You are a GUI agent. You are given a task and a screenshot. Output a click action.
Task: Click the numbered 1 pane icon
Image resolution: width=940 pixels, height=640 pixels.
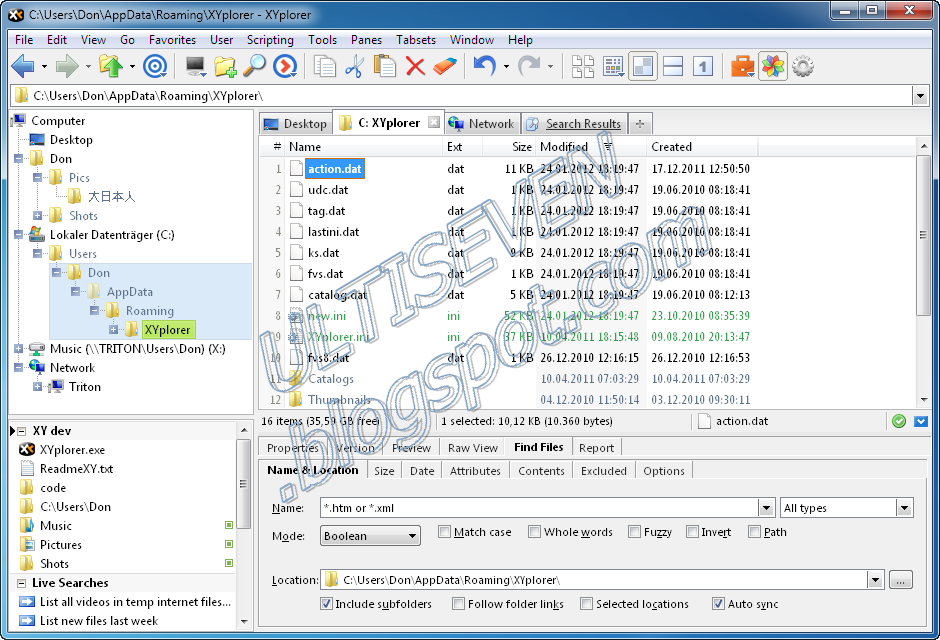pyautogui.click(x=703, y=66)
